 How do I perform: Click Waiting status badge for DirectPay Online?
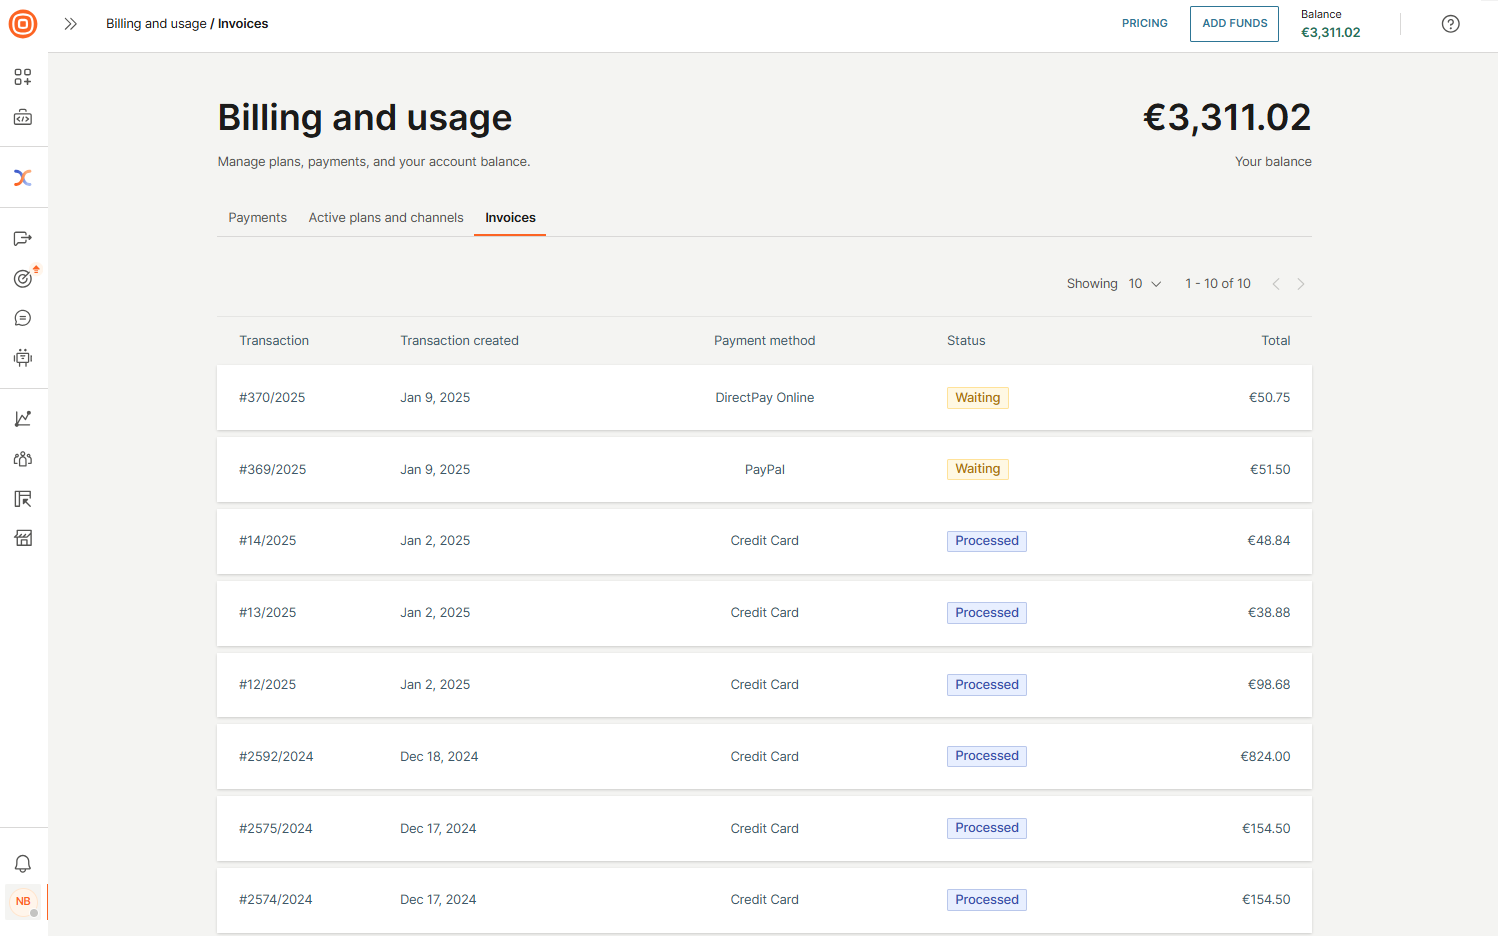point(977,398)
